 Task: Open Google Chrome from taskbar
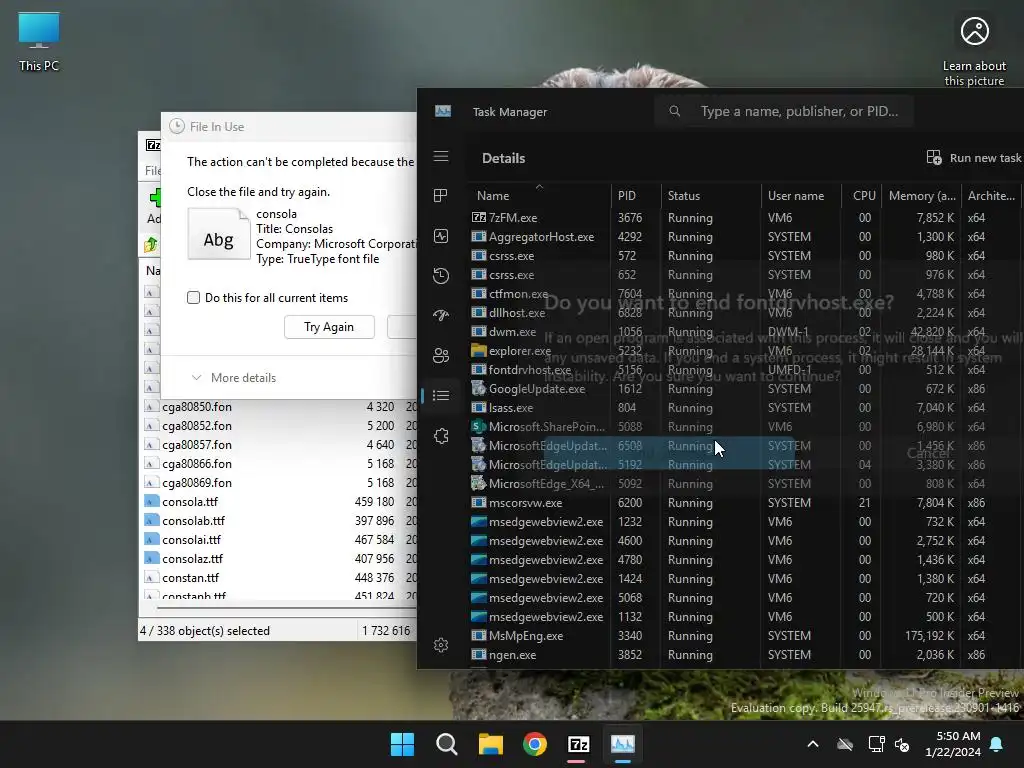(535, 744)
